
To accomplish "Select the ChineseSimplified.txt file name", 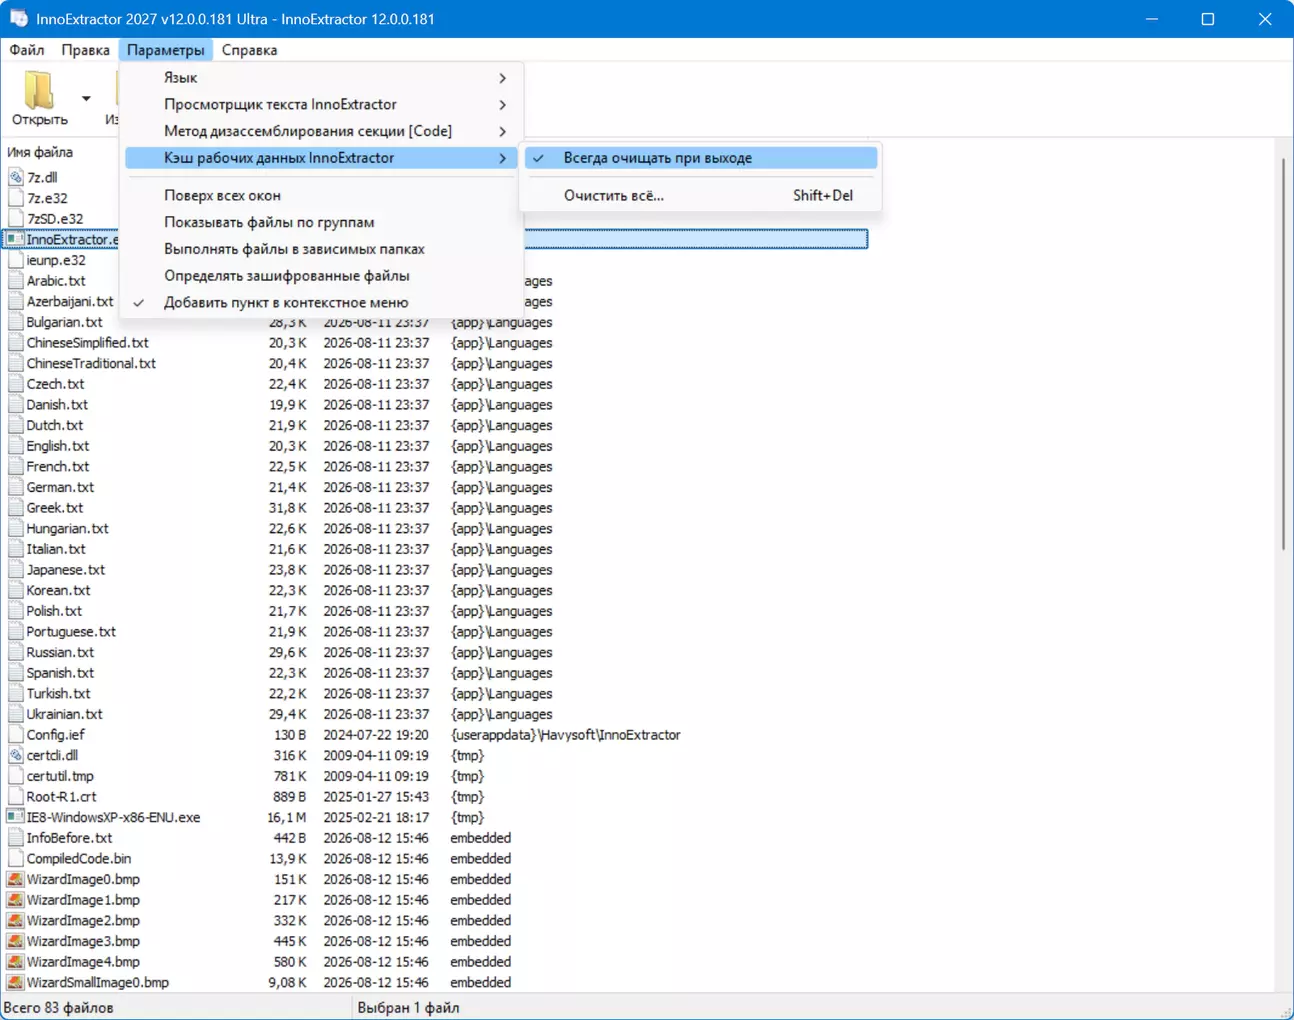I will 87,343.
